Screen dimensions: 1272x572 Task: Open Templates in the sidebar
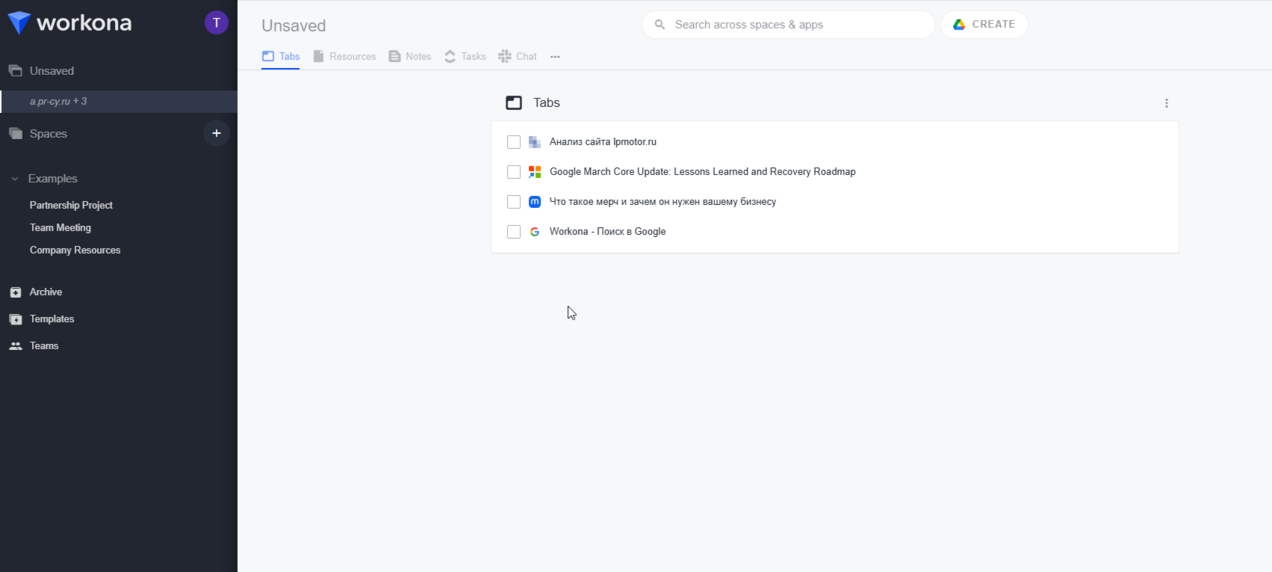52,319
